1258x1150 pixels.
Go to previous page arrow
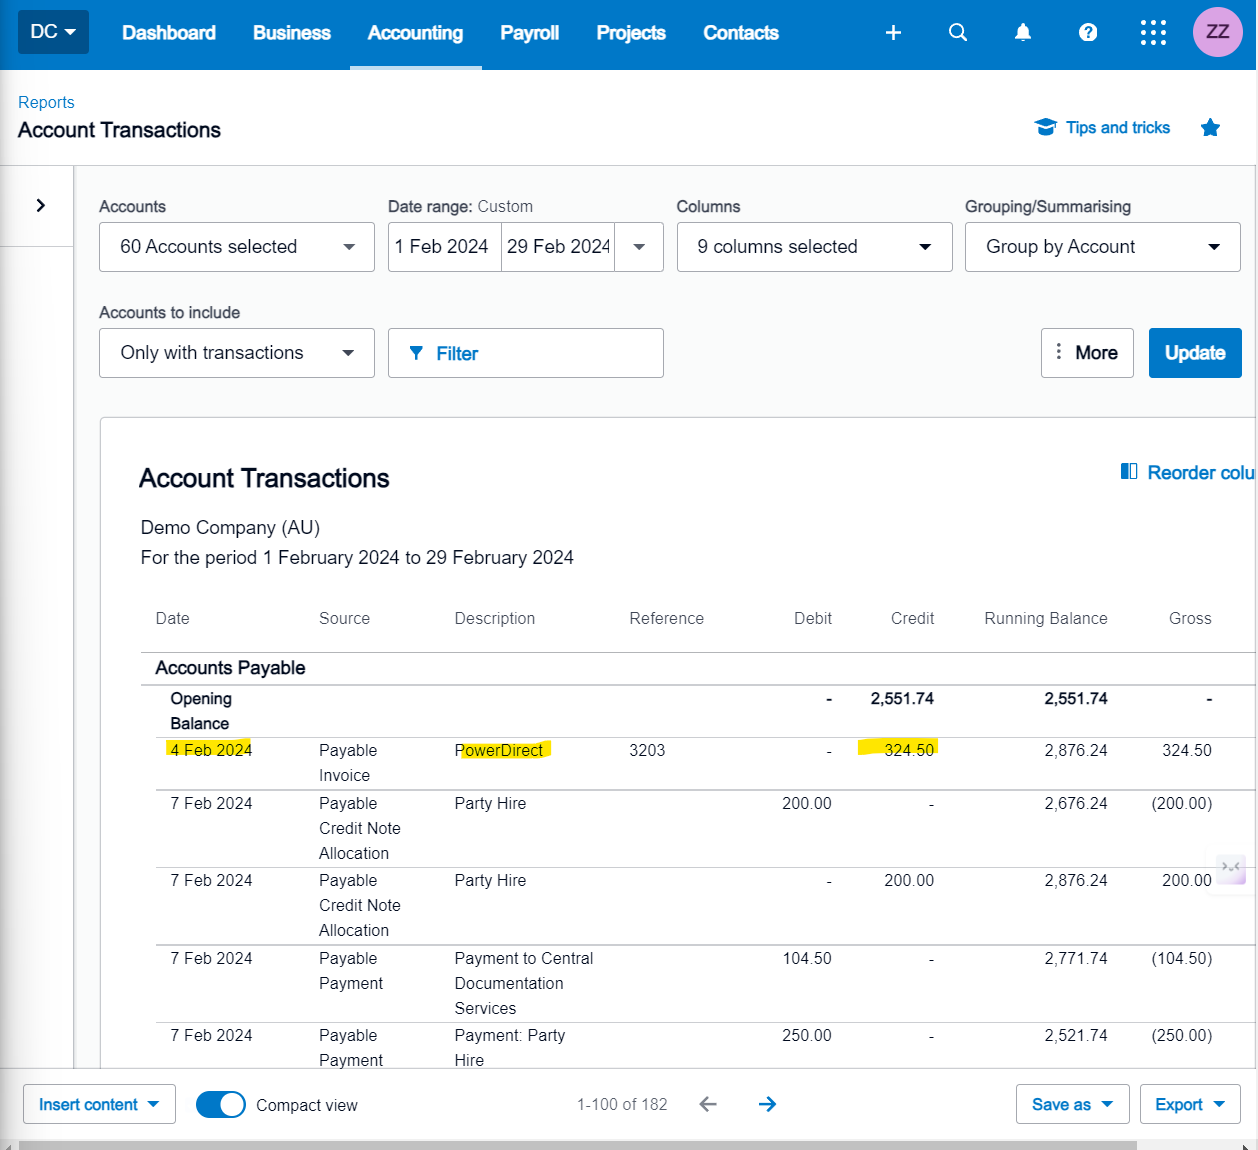point(708,1104)
